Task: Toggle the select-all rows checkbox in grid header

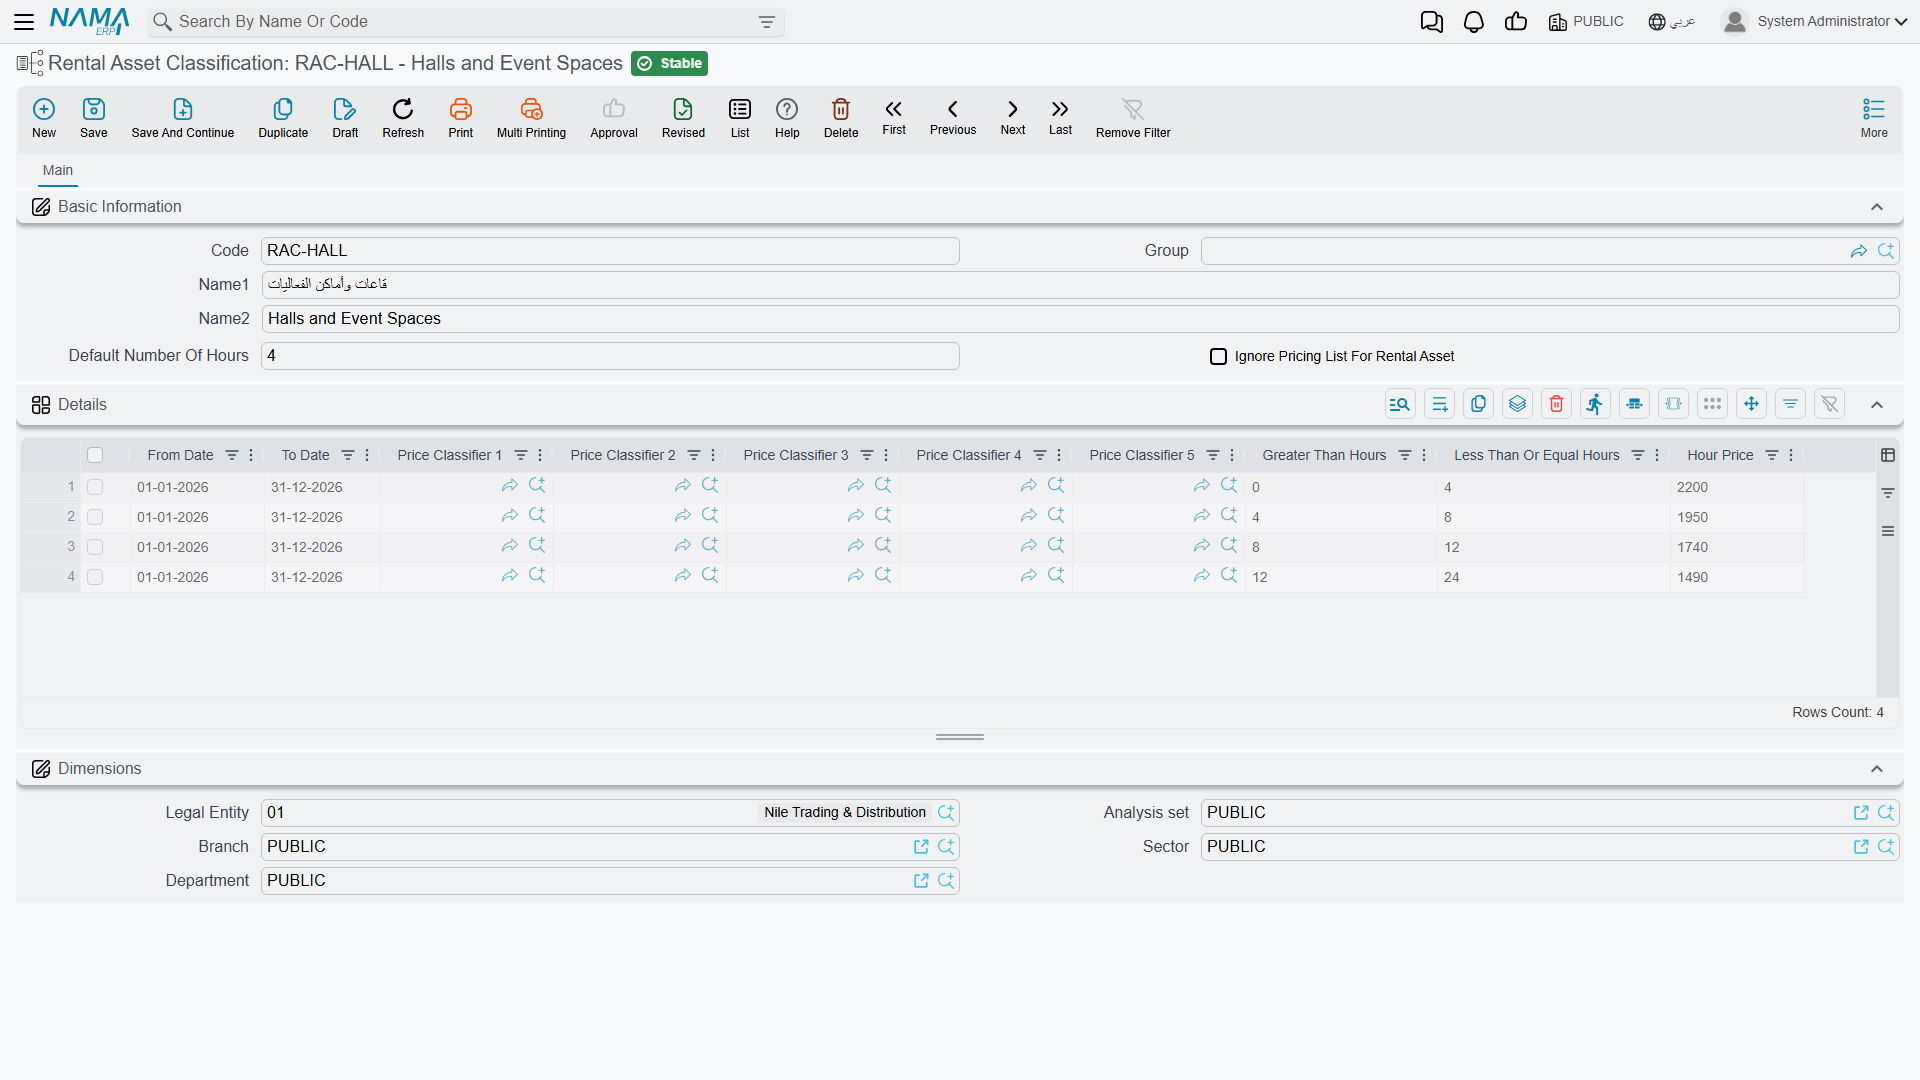Action: pyautogui.click(x=95, y=455)
